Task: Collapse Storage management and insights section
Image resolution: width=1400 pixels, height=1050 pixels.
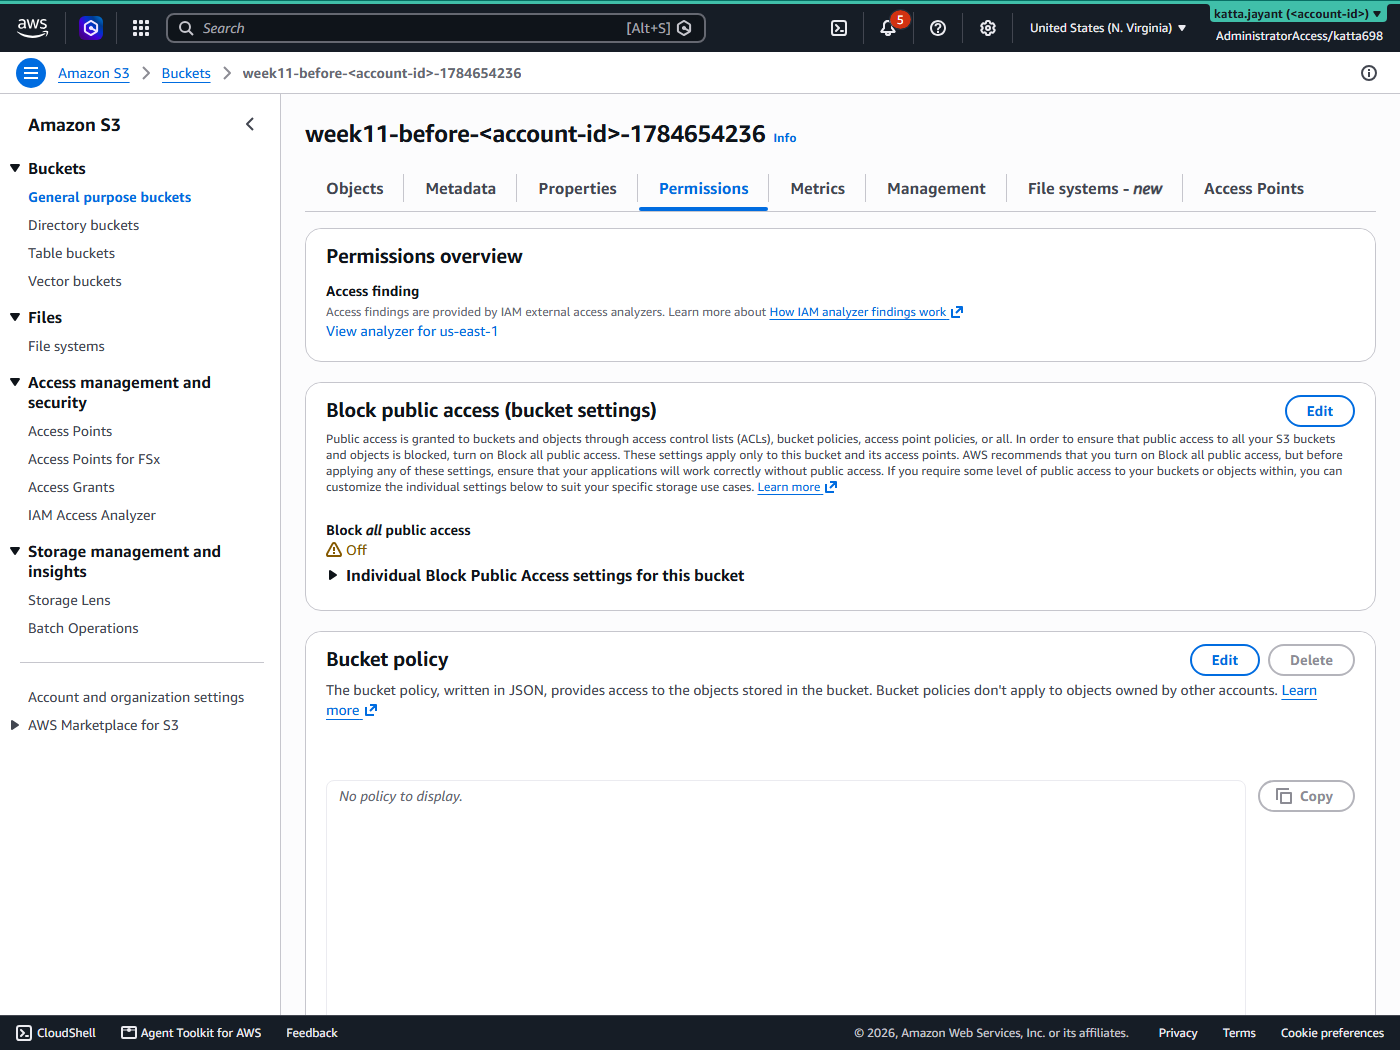Action: (x=15, y=551)
